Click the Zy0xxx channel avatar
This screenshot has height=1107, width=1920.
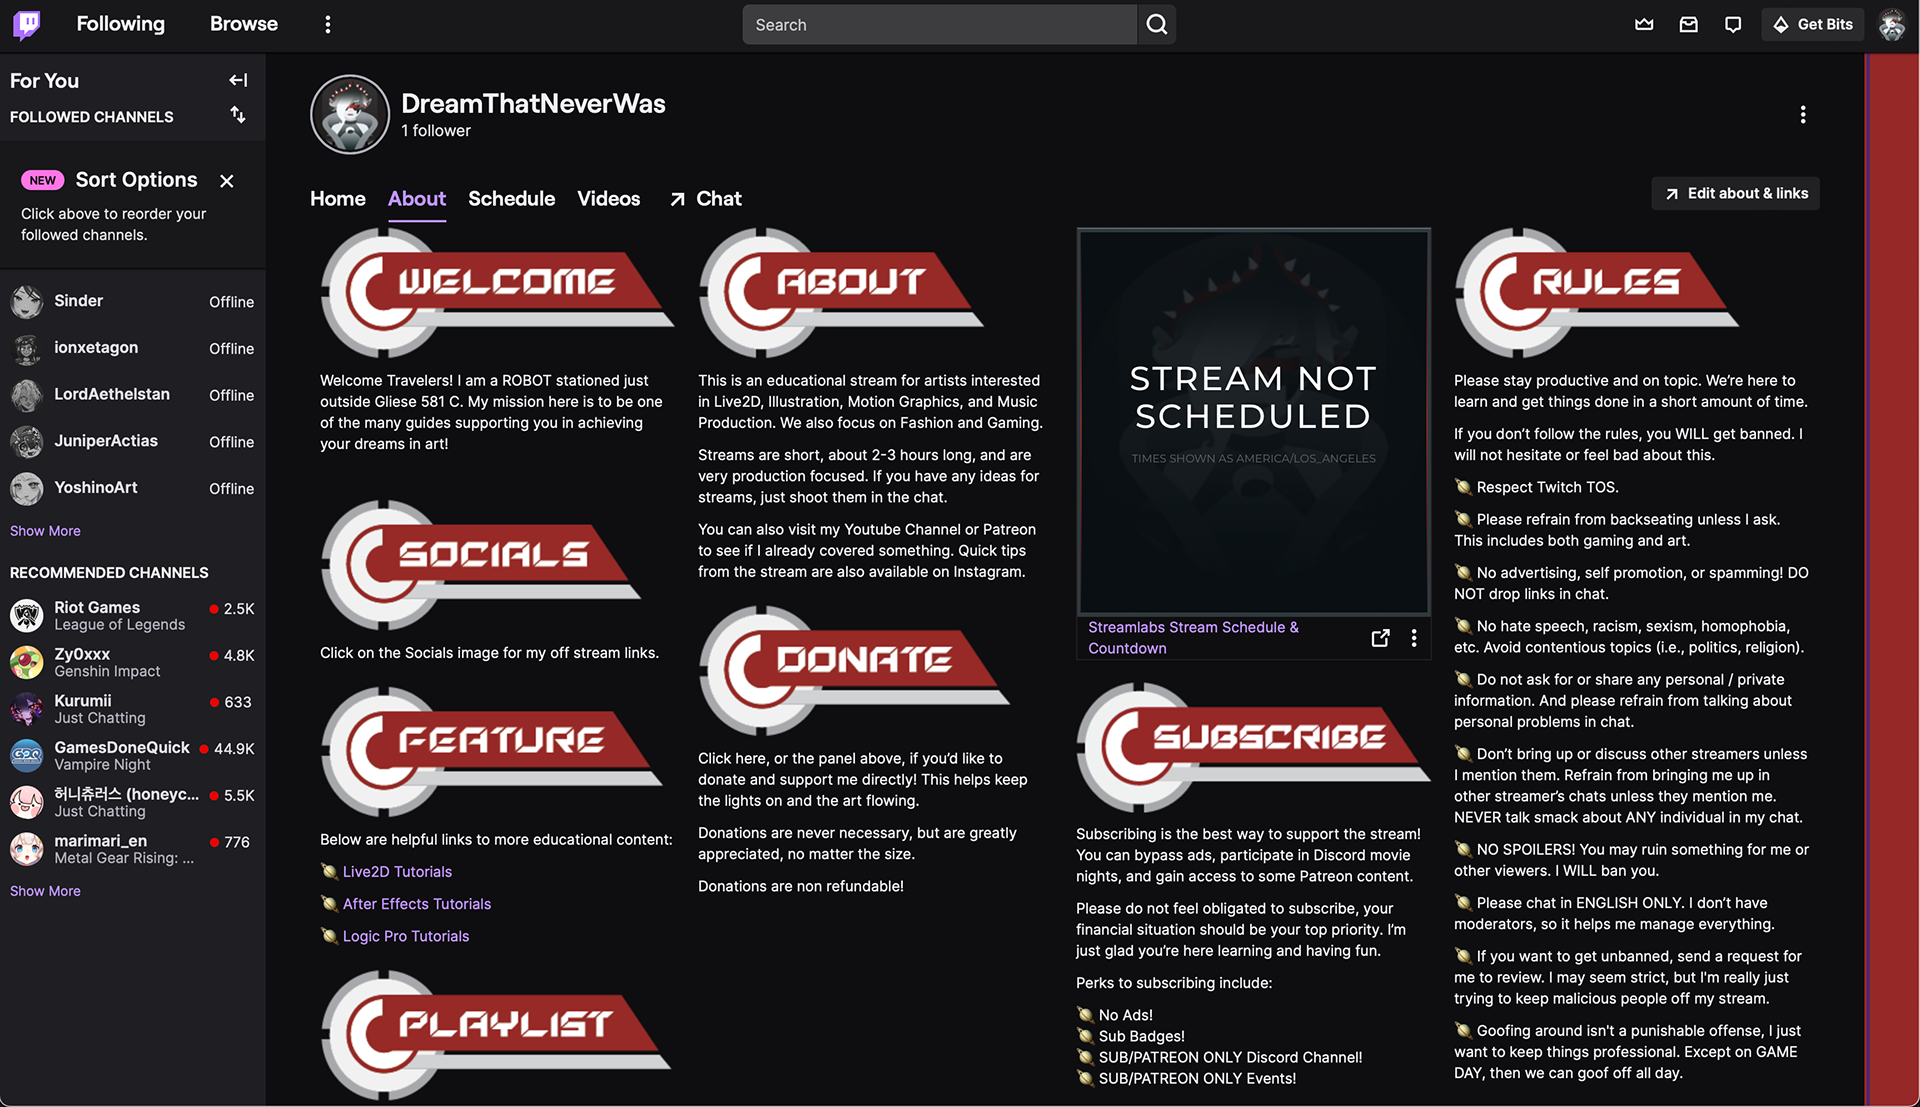[27, 662]
